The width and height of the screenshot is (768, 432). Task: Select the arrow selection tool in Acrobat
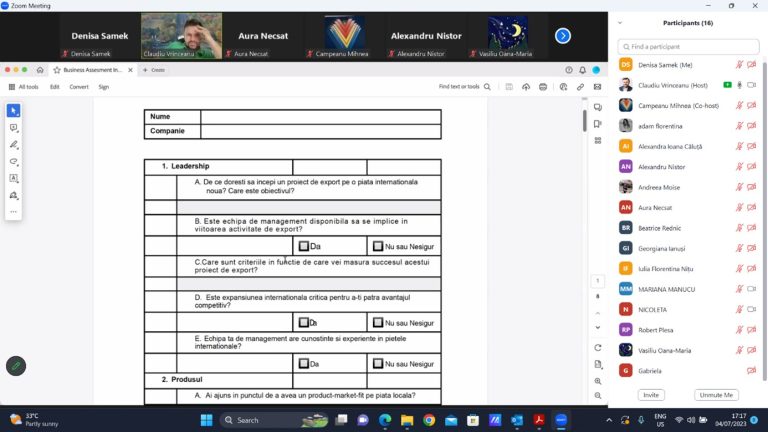point(14,110)
